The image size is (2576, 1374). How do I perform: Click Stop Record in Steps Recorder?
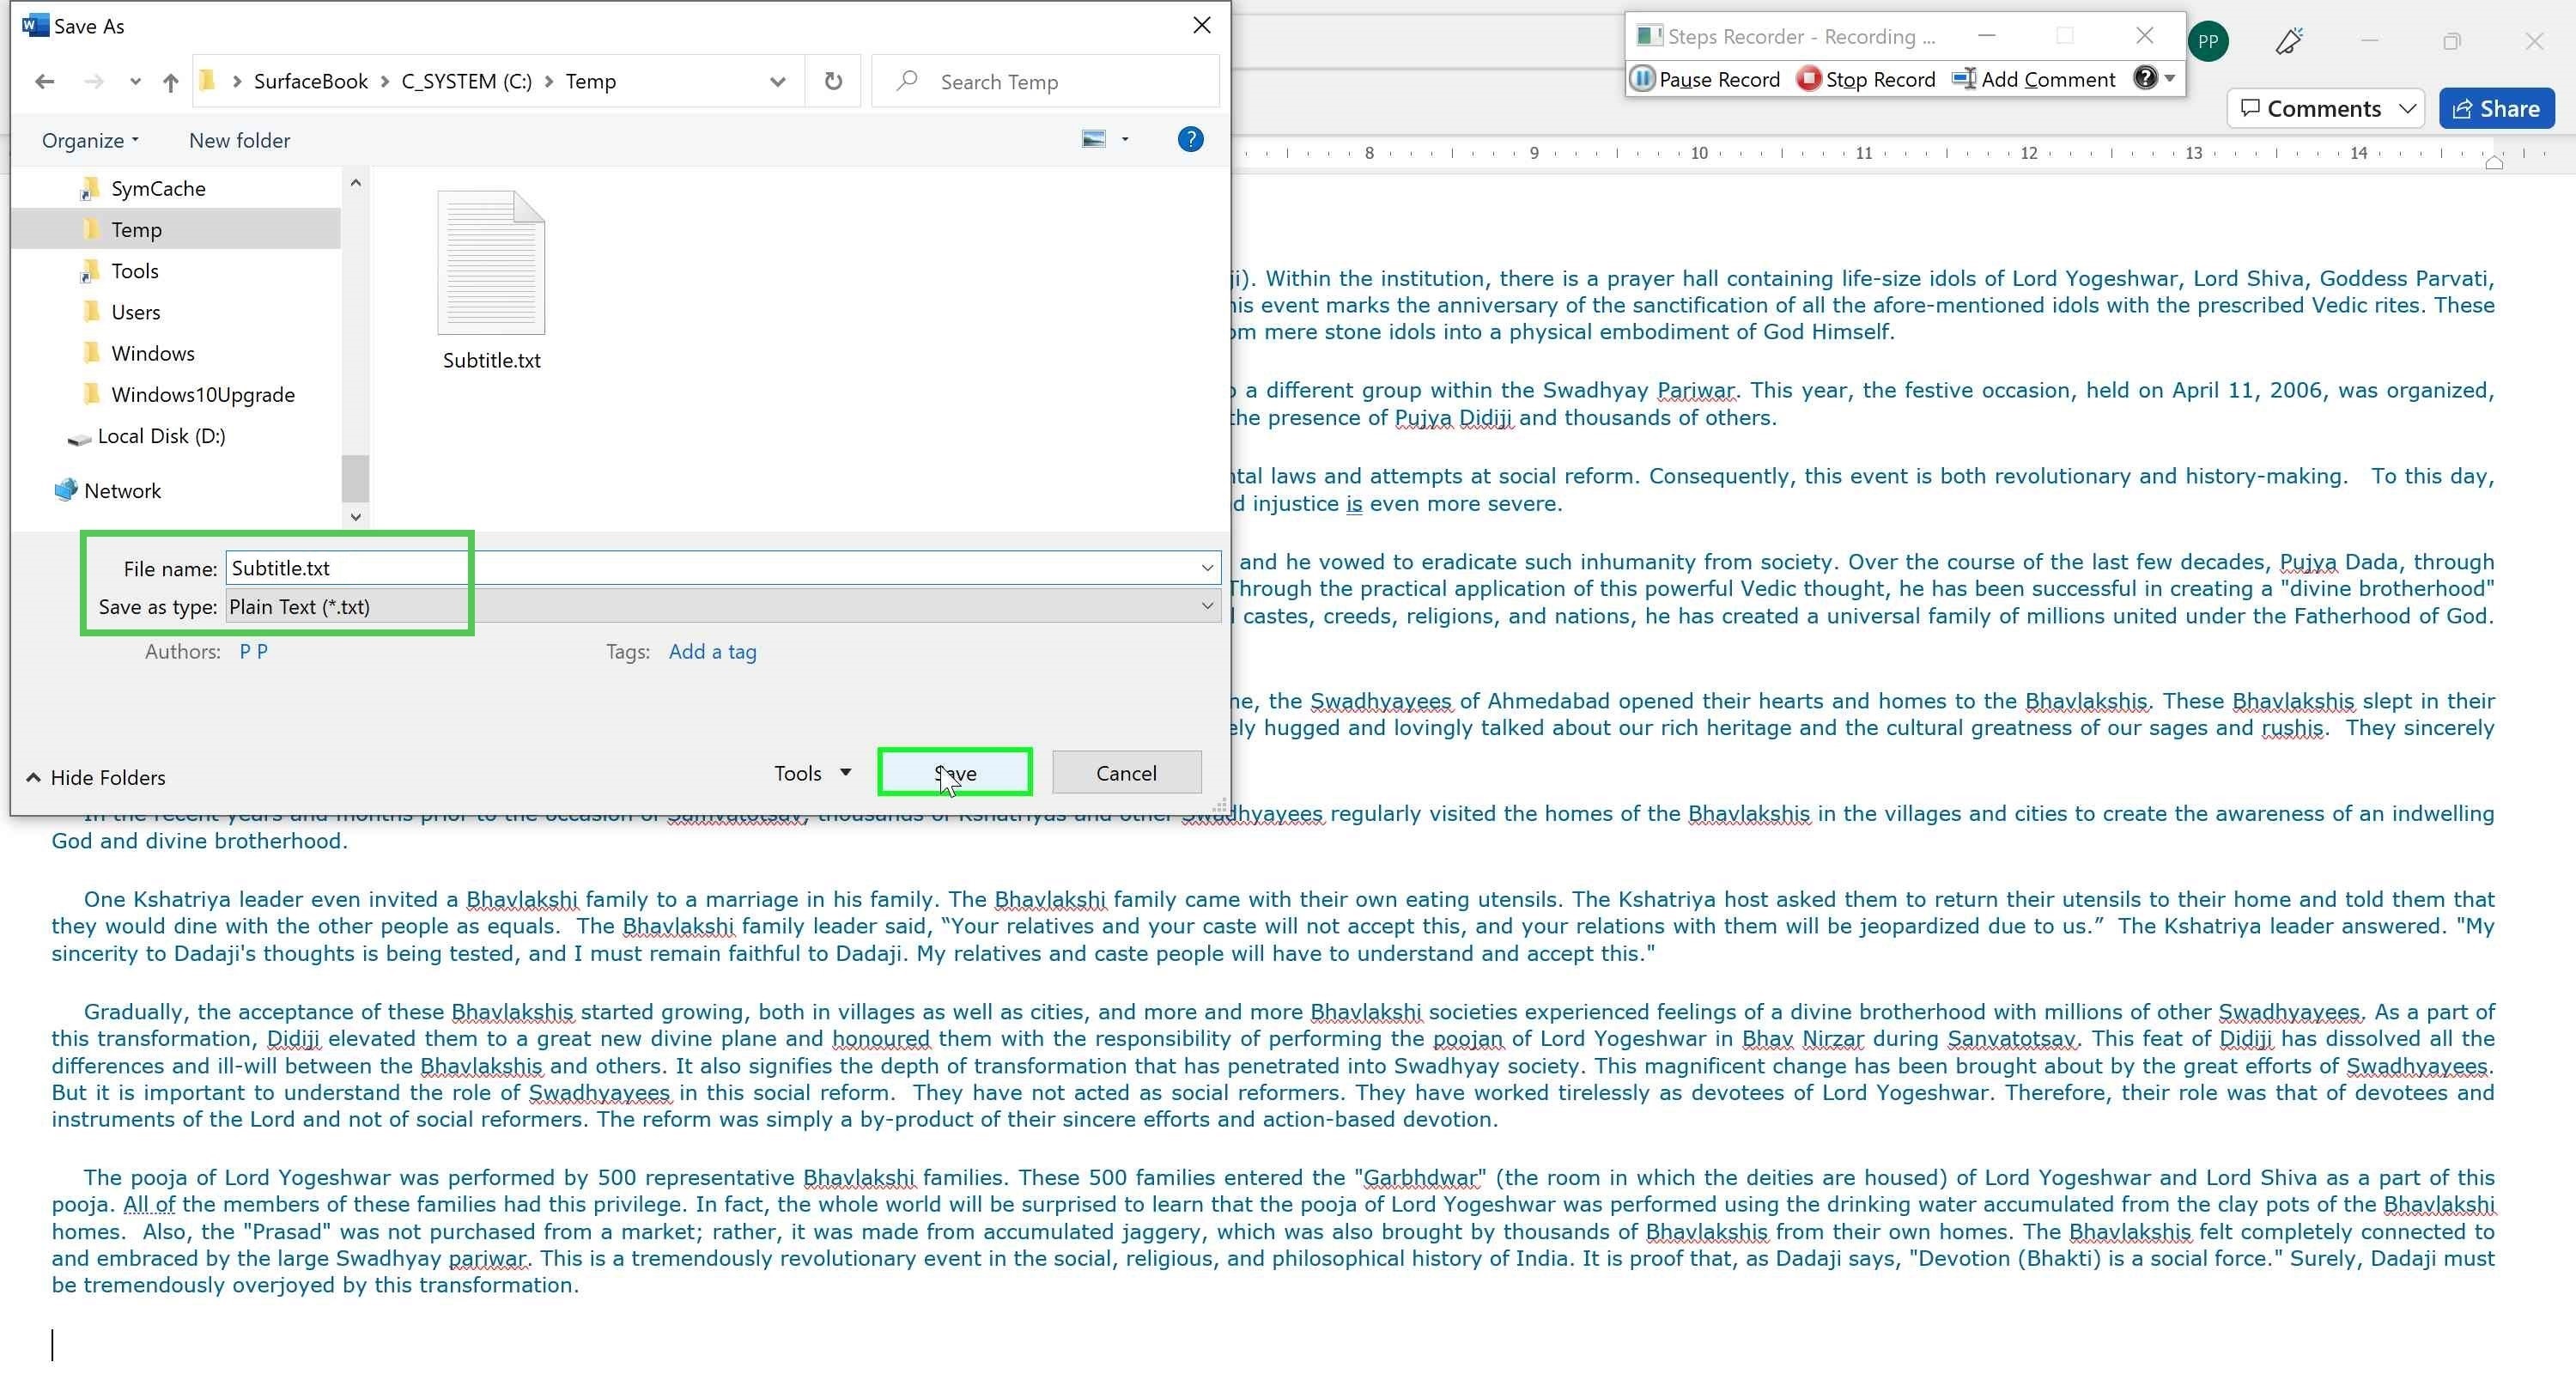[1867, 79]
